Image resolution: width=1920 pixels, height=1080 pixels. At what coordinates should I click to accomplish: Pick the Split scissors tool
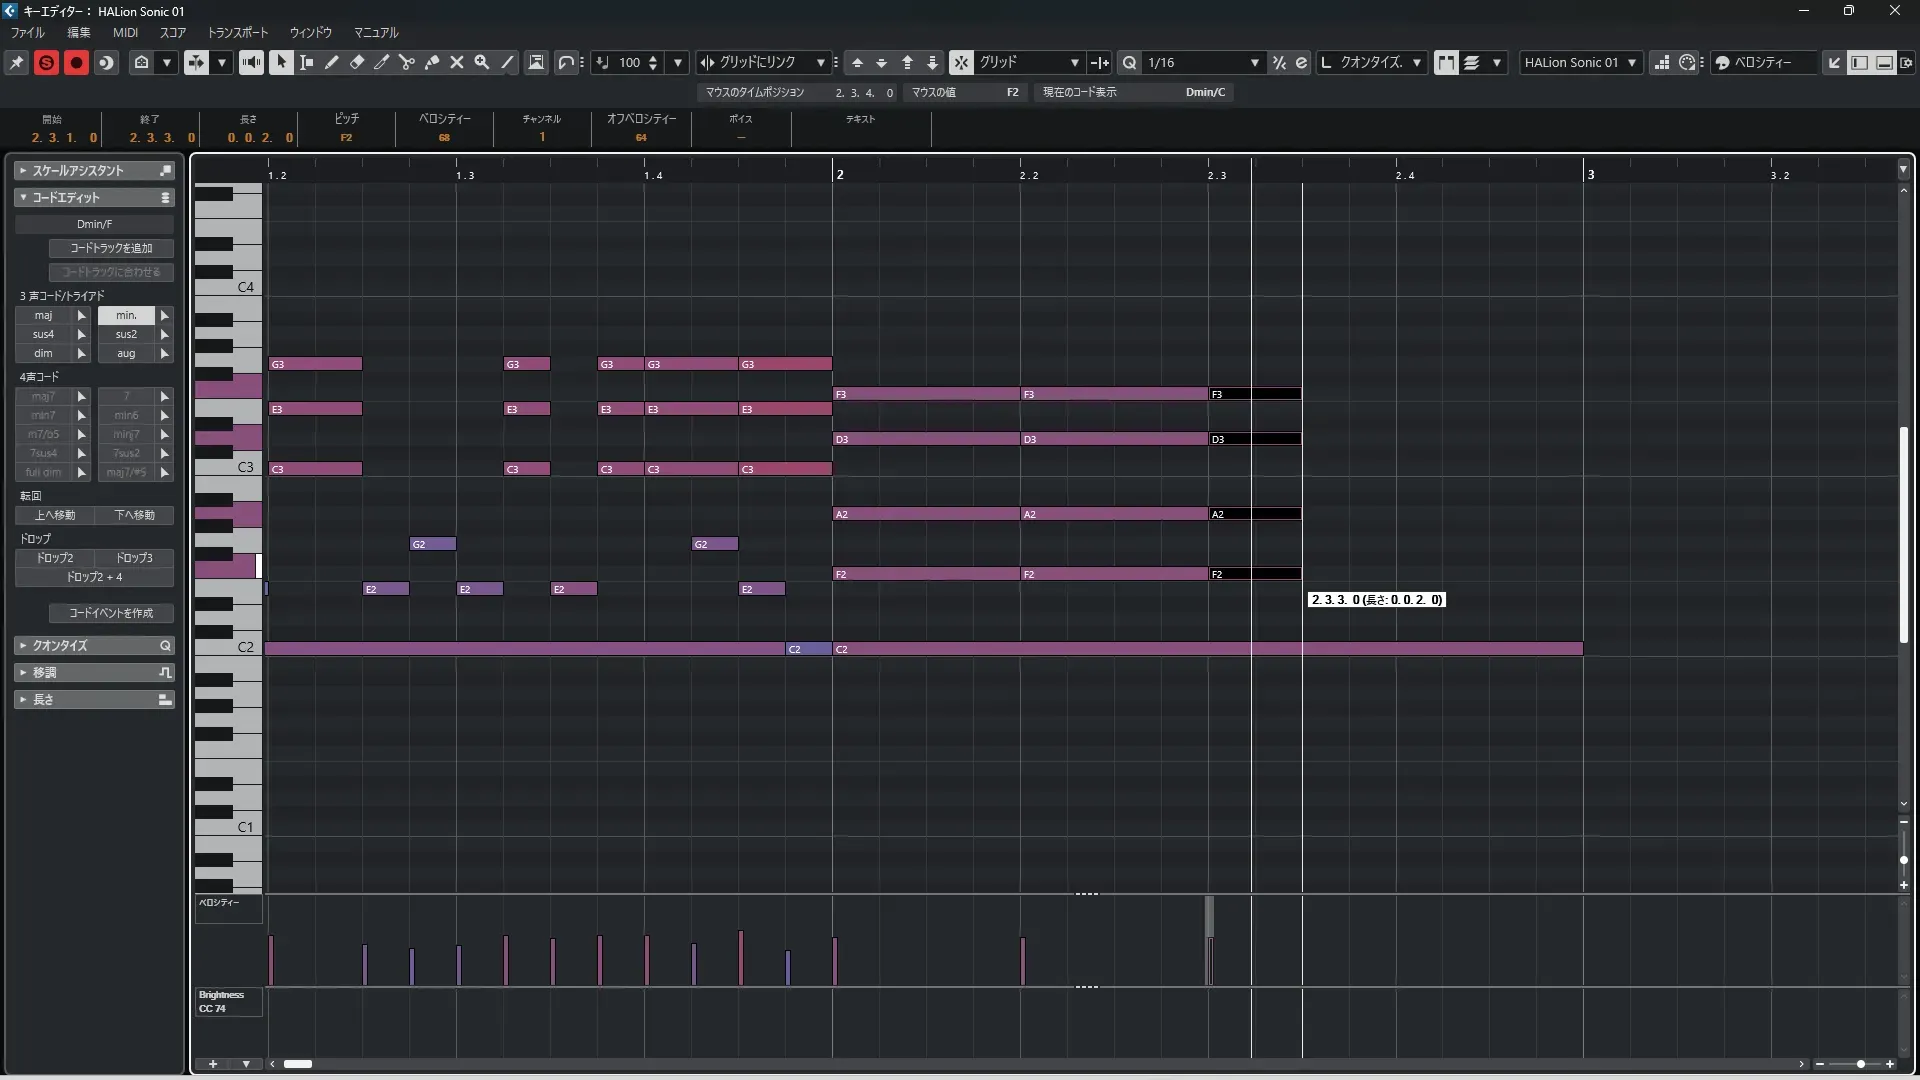[406, 62]
